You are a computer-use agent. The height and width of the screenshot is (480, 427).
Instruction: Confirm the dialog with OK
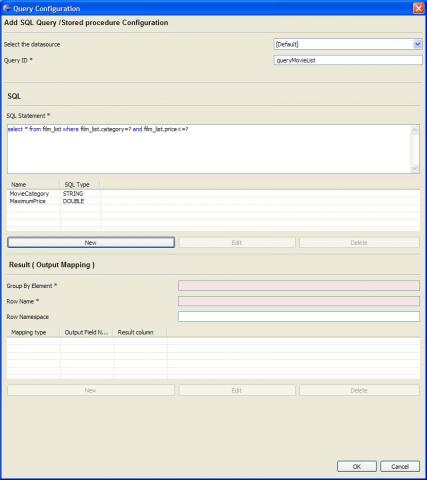click(x=357, y=467)
